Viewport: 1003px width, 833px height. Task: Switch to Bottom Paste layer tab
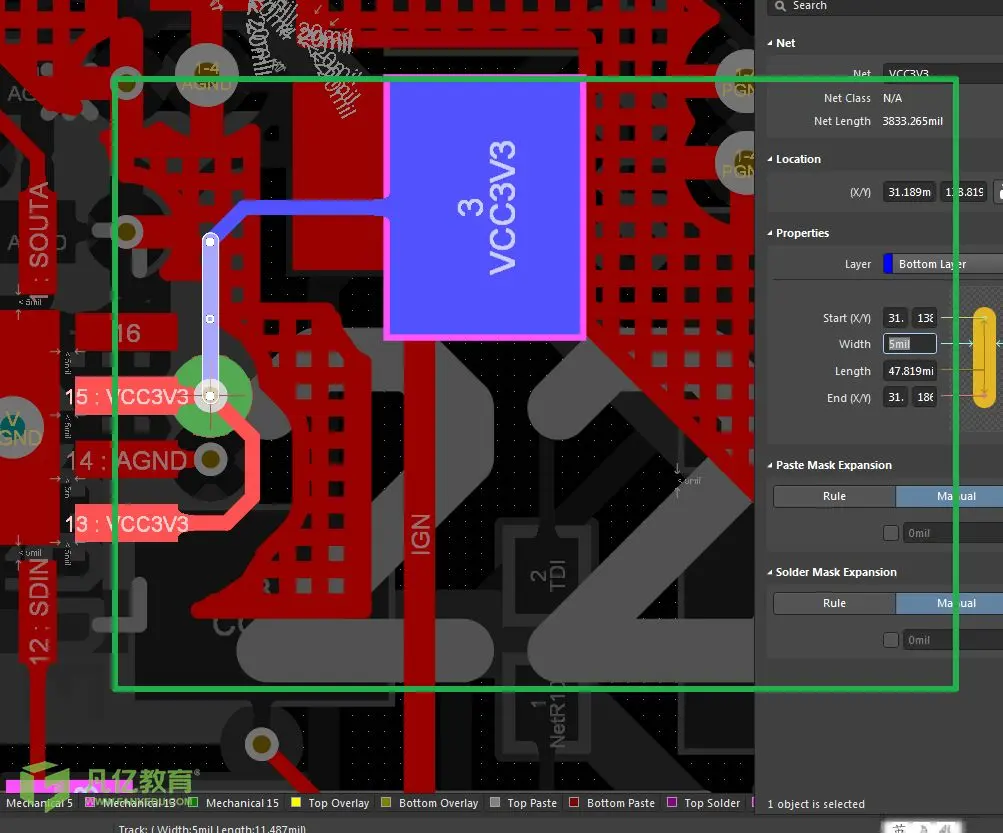pos(620,803)
